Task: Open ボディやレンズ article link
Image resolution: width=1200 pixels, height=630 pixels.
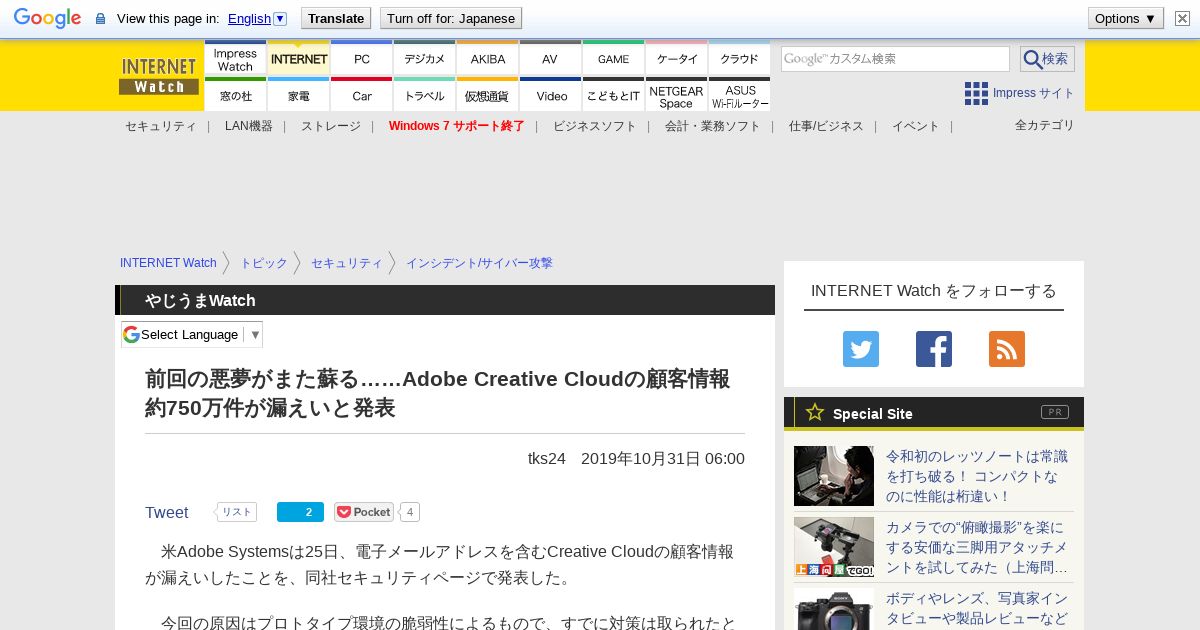Action: point(977,609)
